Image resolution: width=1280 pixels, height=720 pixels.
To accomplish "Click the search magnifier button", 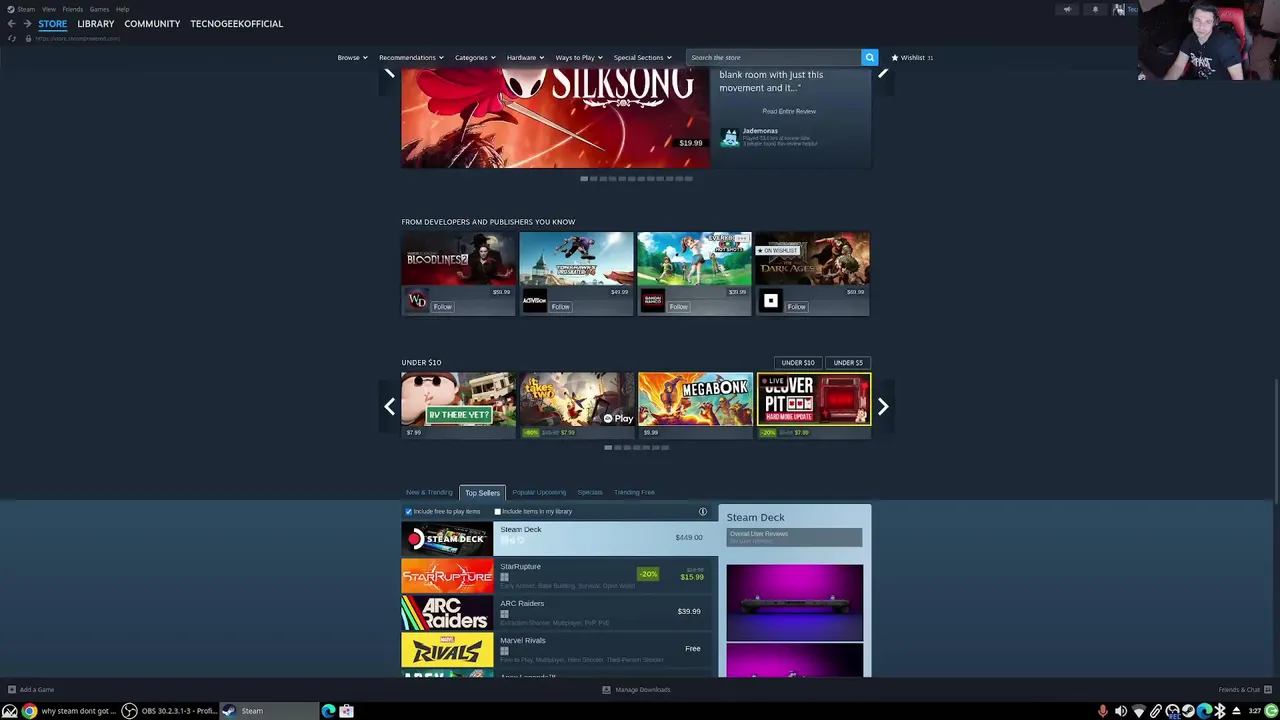I will pyautogui.click(x=869, y=57).
